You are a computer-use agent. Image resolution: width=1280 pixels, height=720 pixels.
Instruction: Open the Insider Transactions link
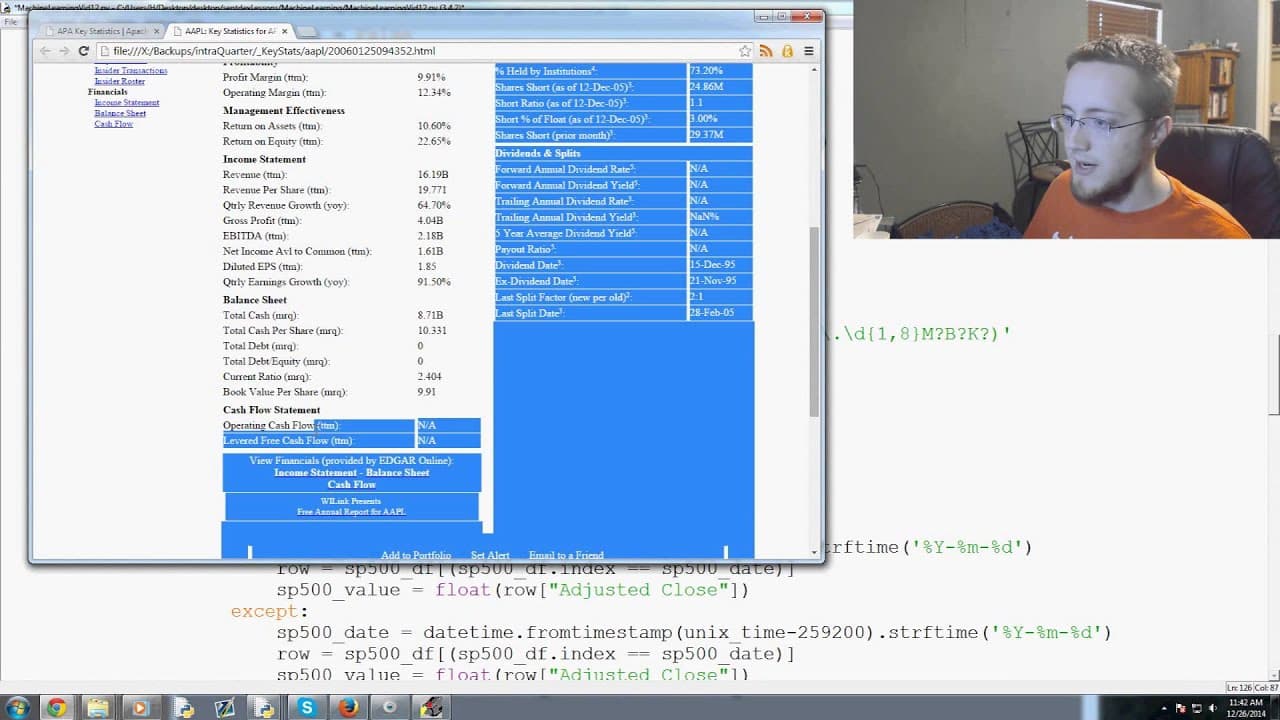click(130, 71)
